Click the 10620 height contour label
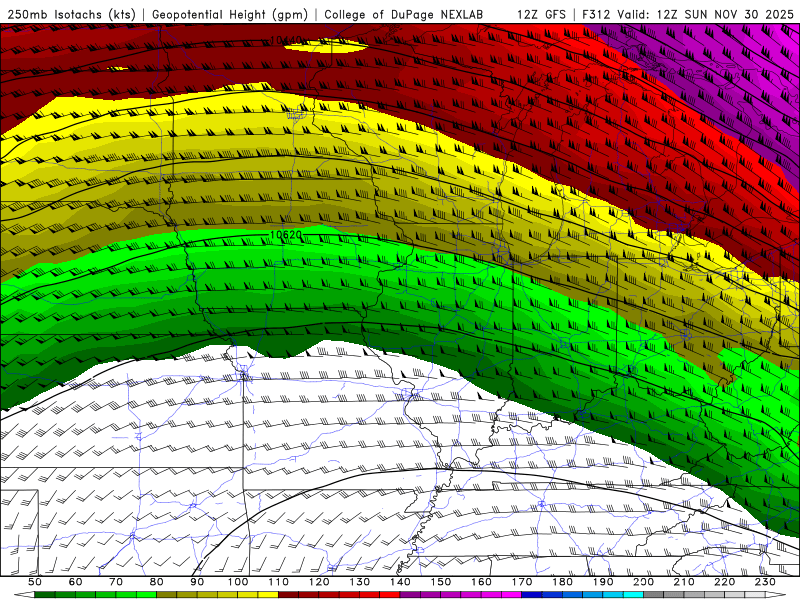The height and width of the screenshot is (600, 800). tap(286, 235)
